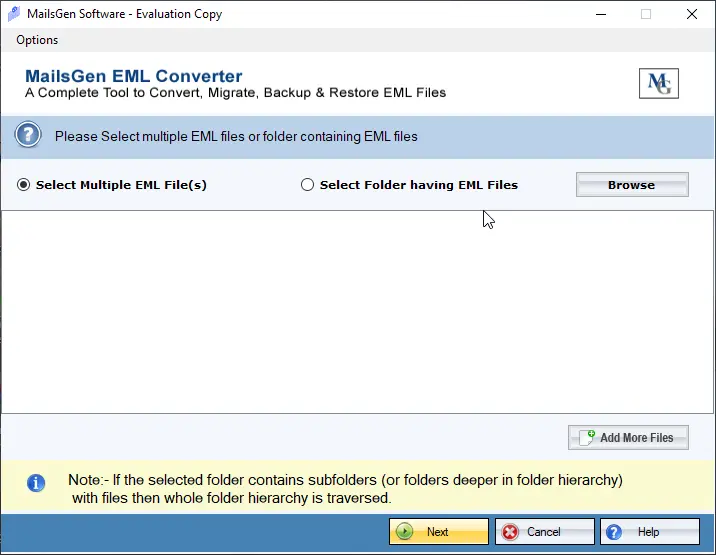Choose Select Multiple EML File(s) option
This screenshot has height=555, width=716.
tap(24, 185)
